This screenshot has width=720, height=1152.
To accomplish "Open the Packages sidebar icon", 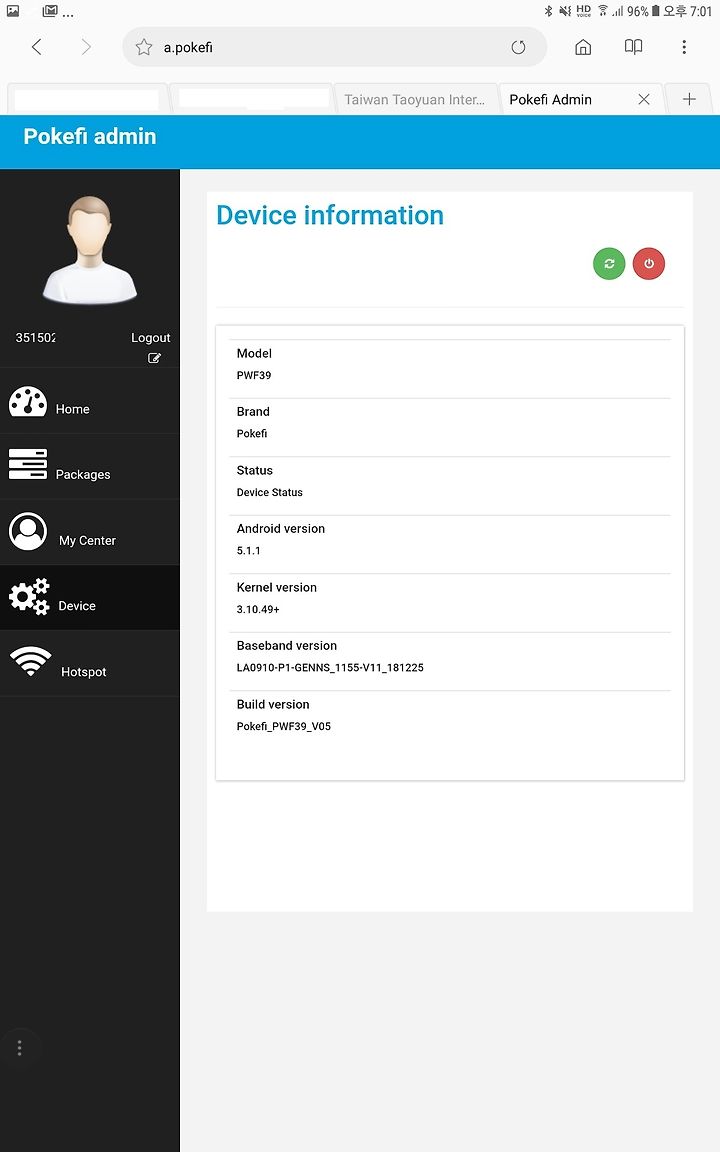I will pos(28,464).
